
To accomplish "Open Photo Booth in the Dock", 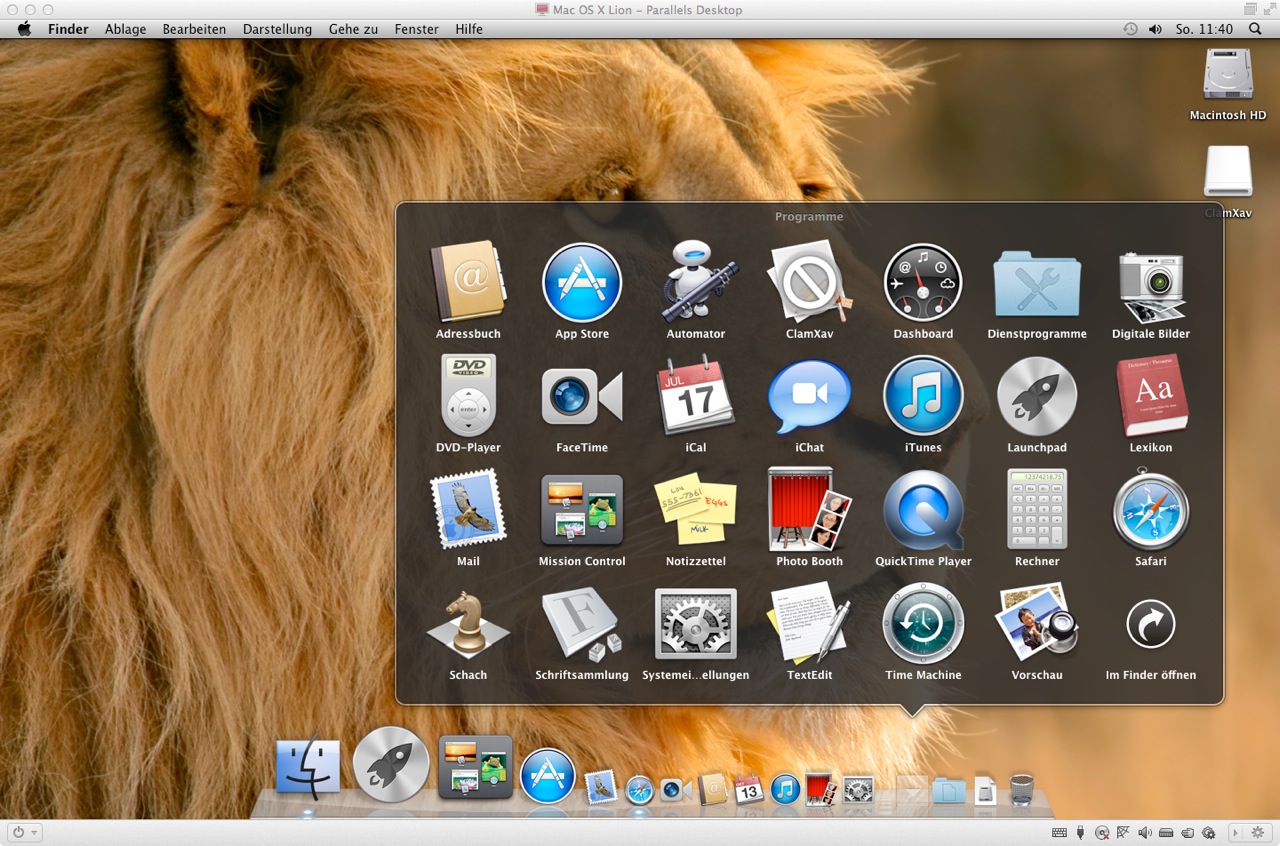I will (x=822, y=789).
